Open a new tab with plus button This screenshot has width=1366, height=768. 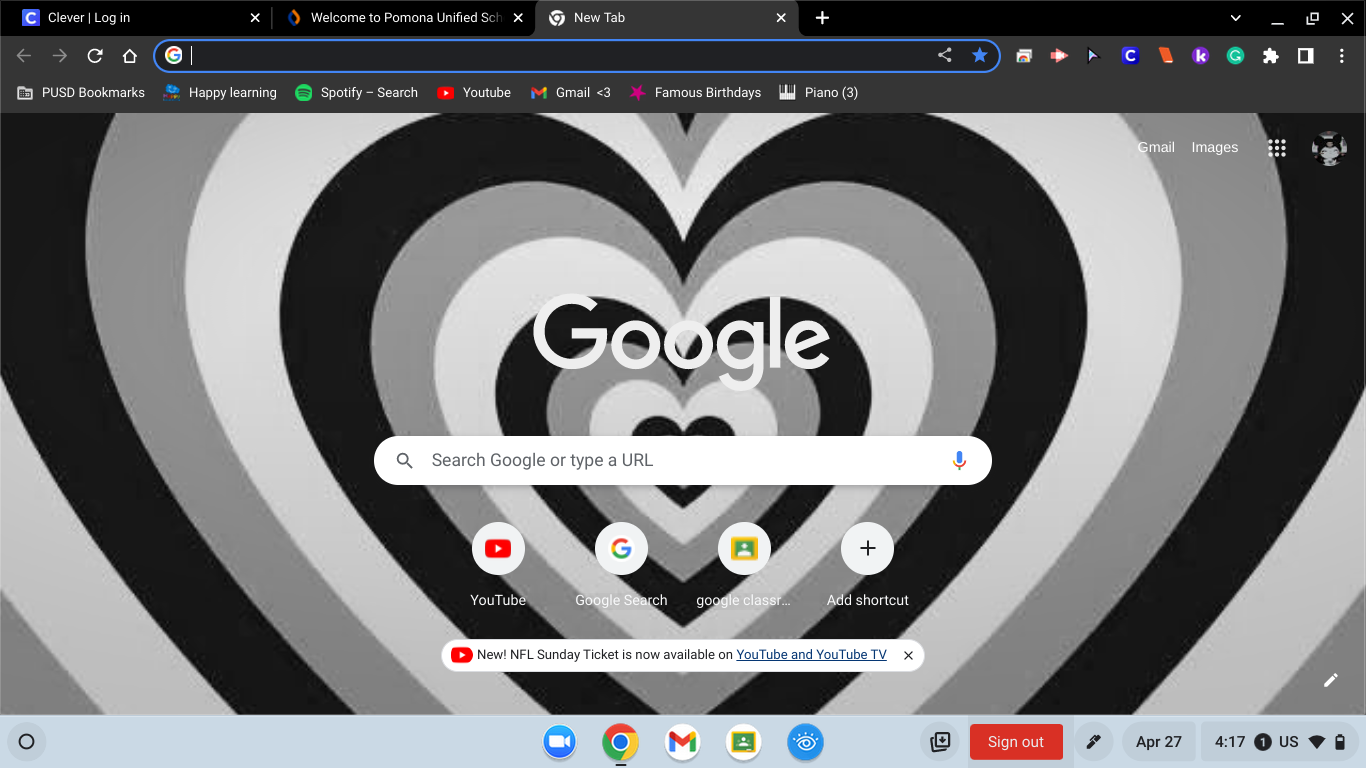822,18
